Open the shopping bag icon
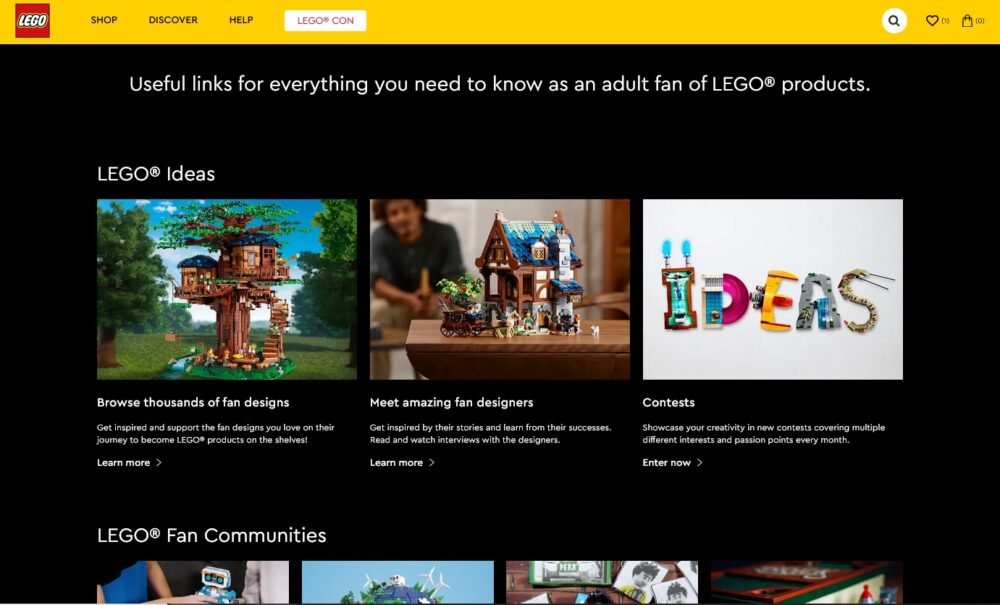The image size is (1000, 605). click(x=967, y=21)
